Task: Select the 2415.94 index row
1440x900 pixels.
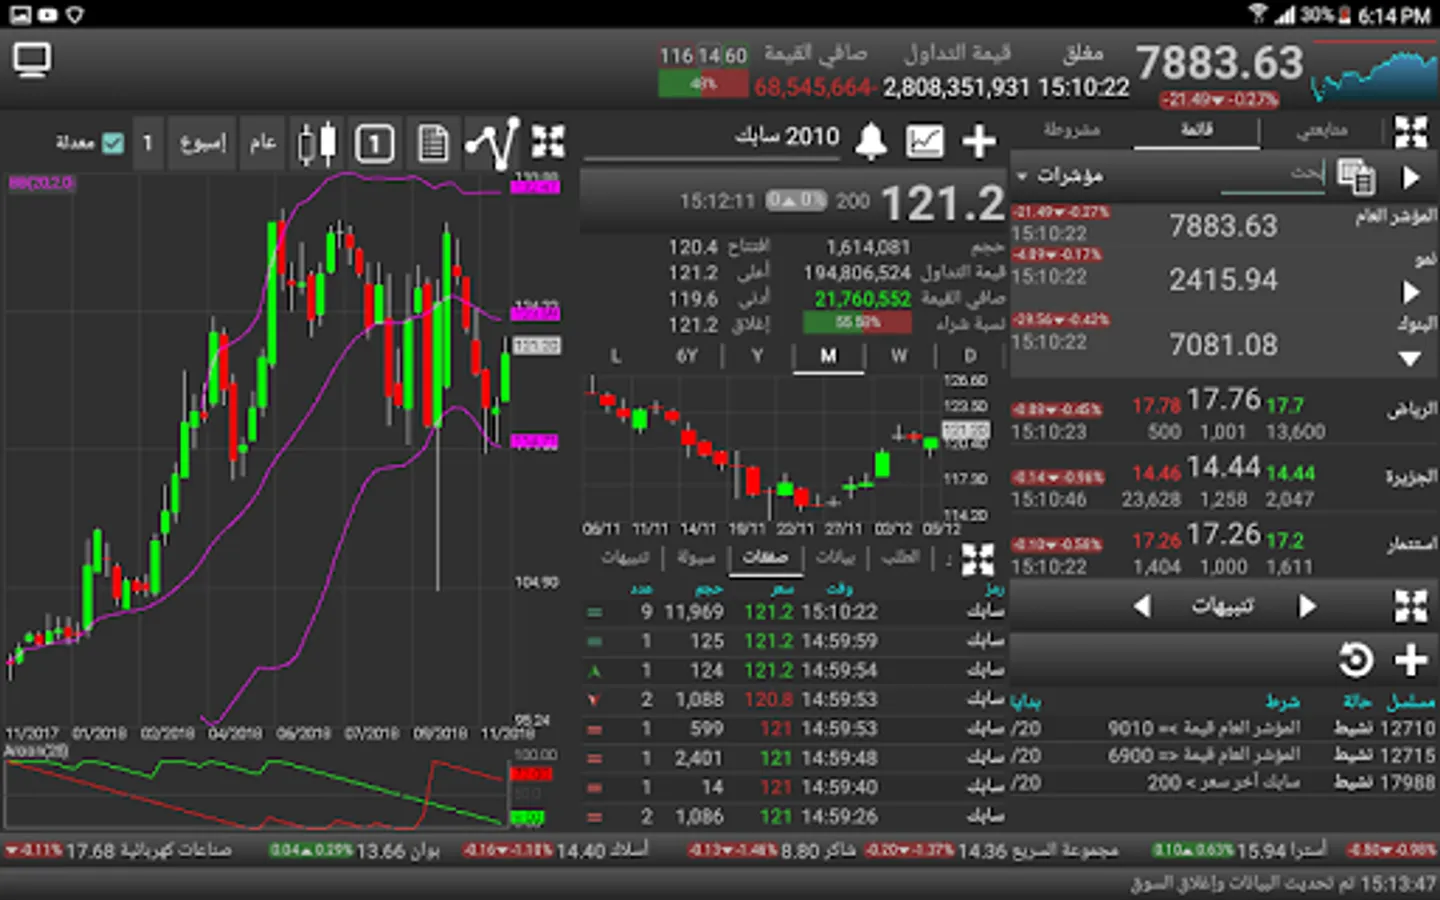Action: pos(1224,279)
